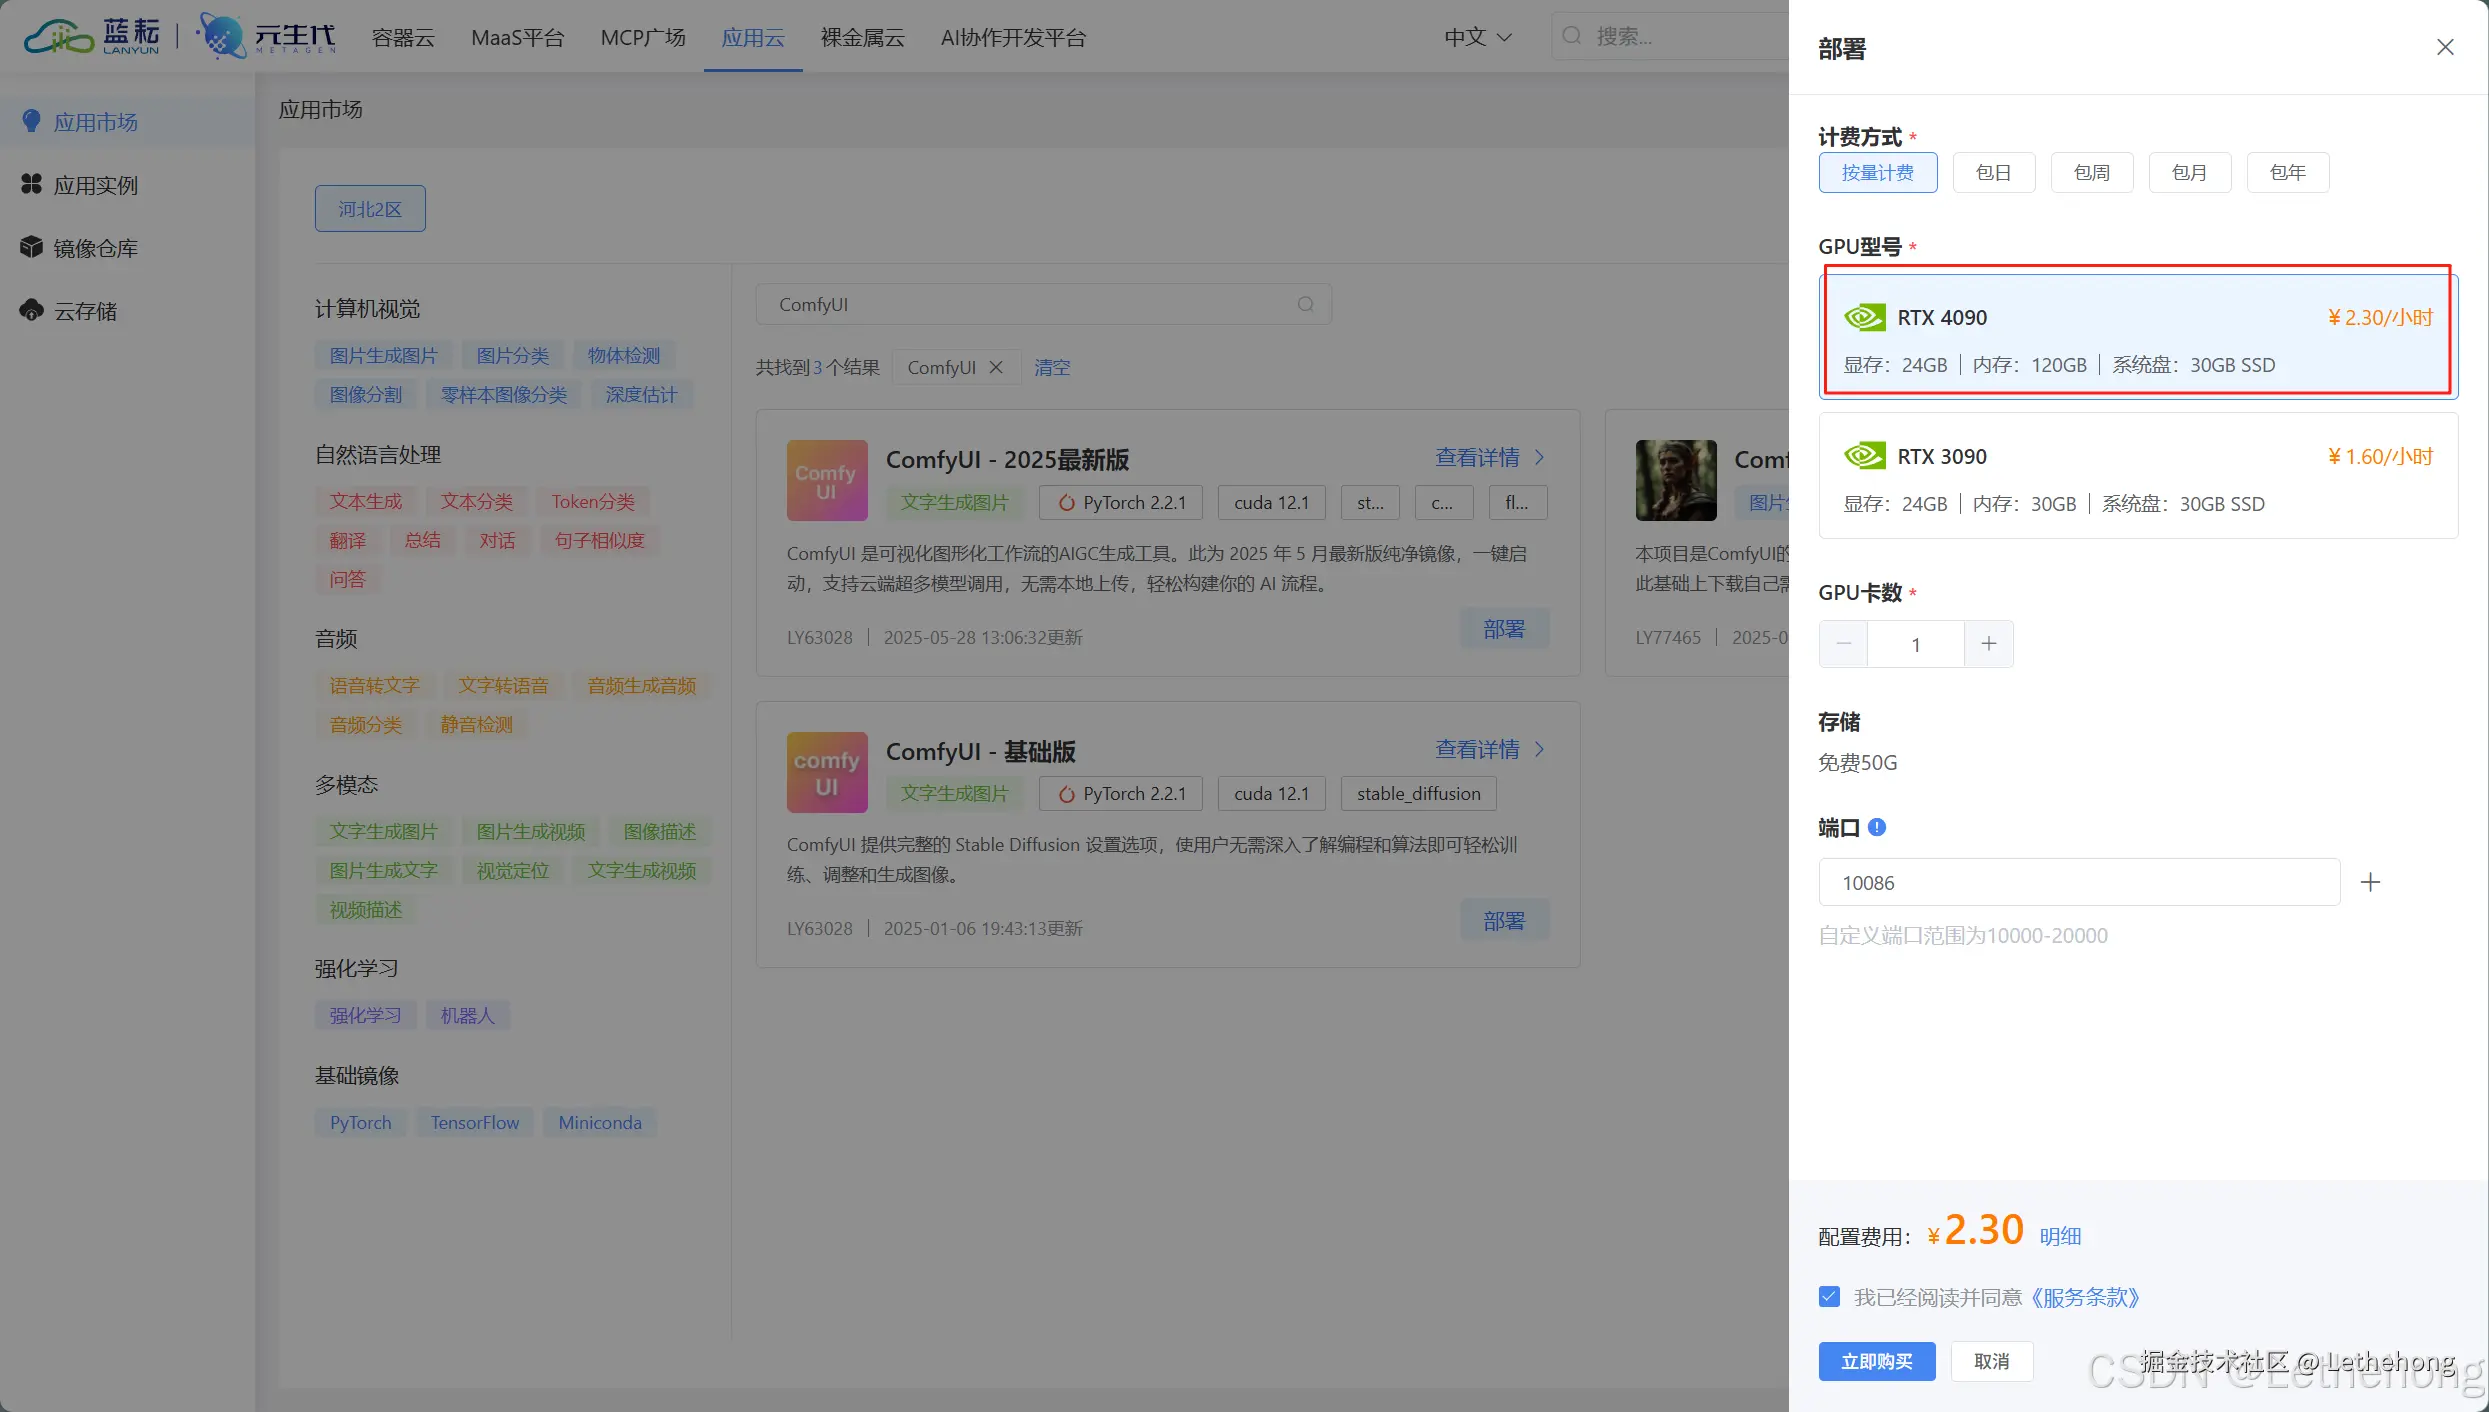Open the 中文 language dropdown

coord(1477,37)
